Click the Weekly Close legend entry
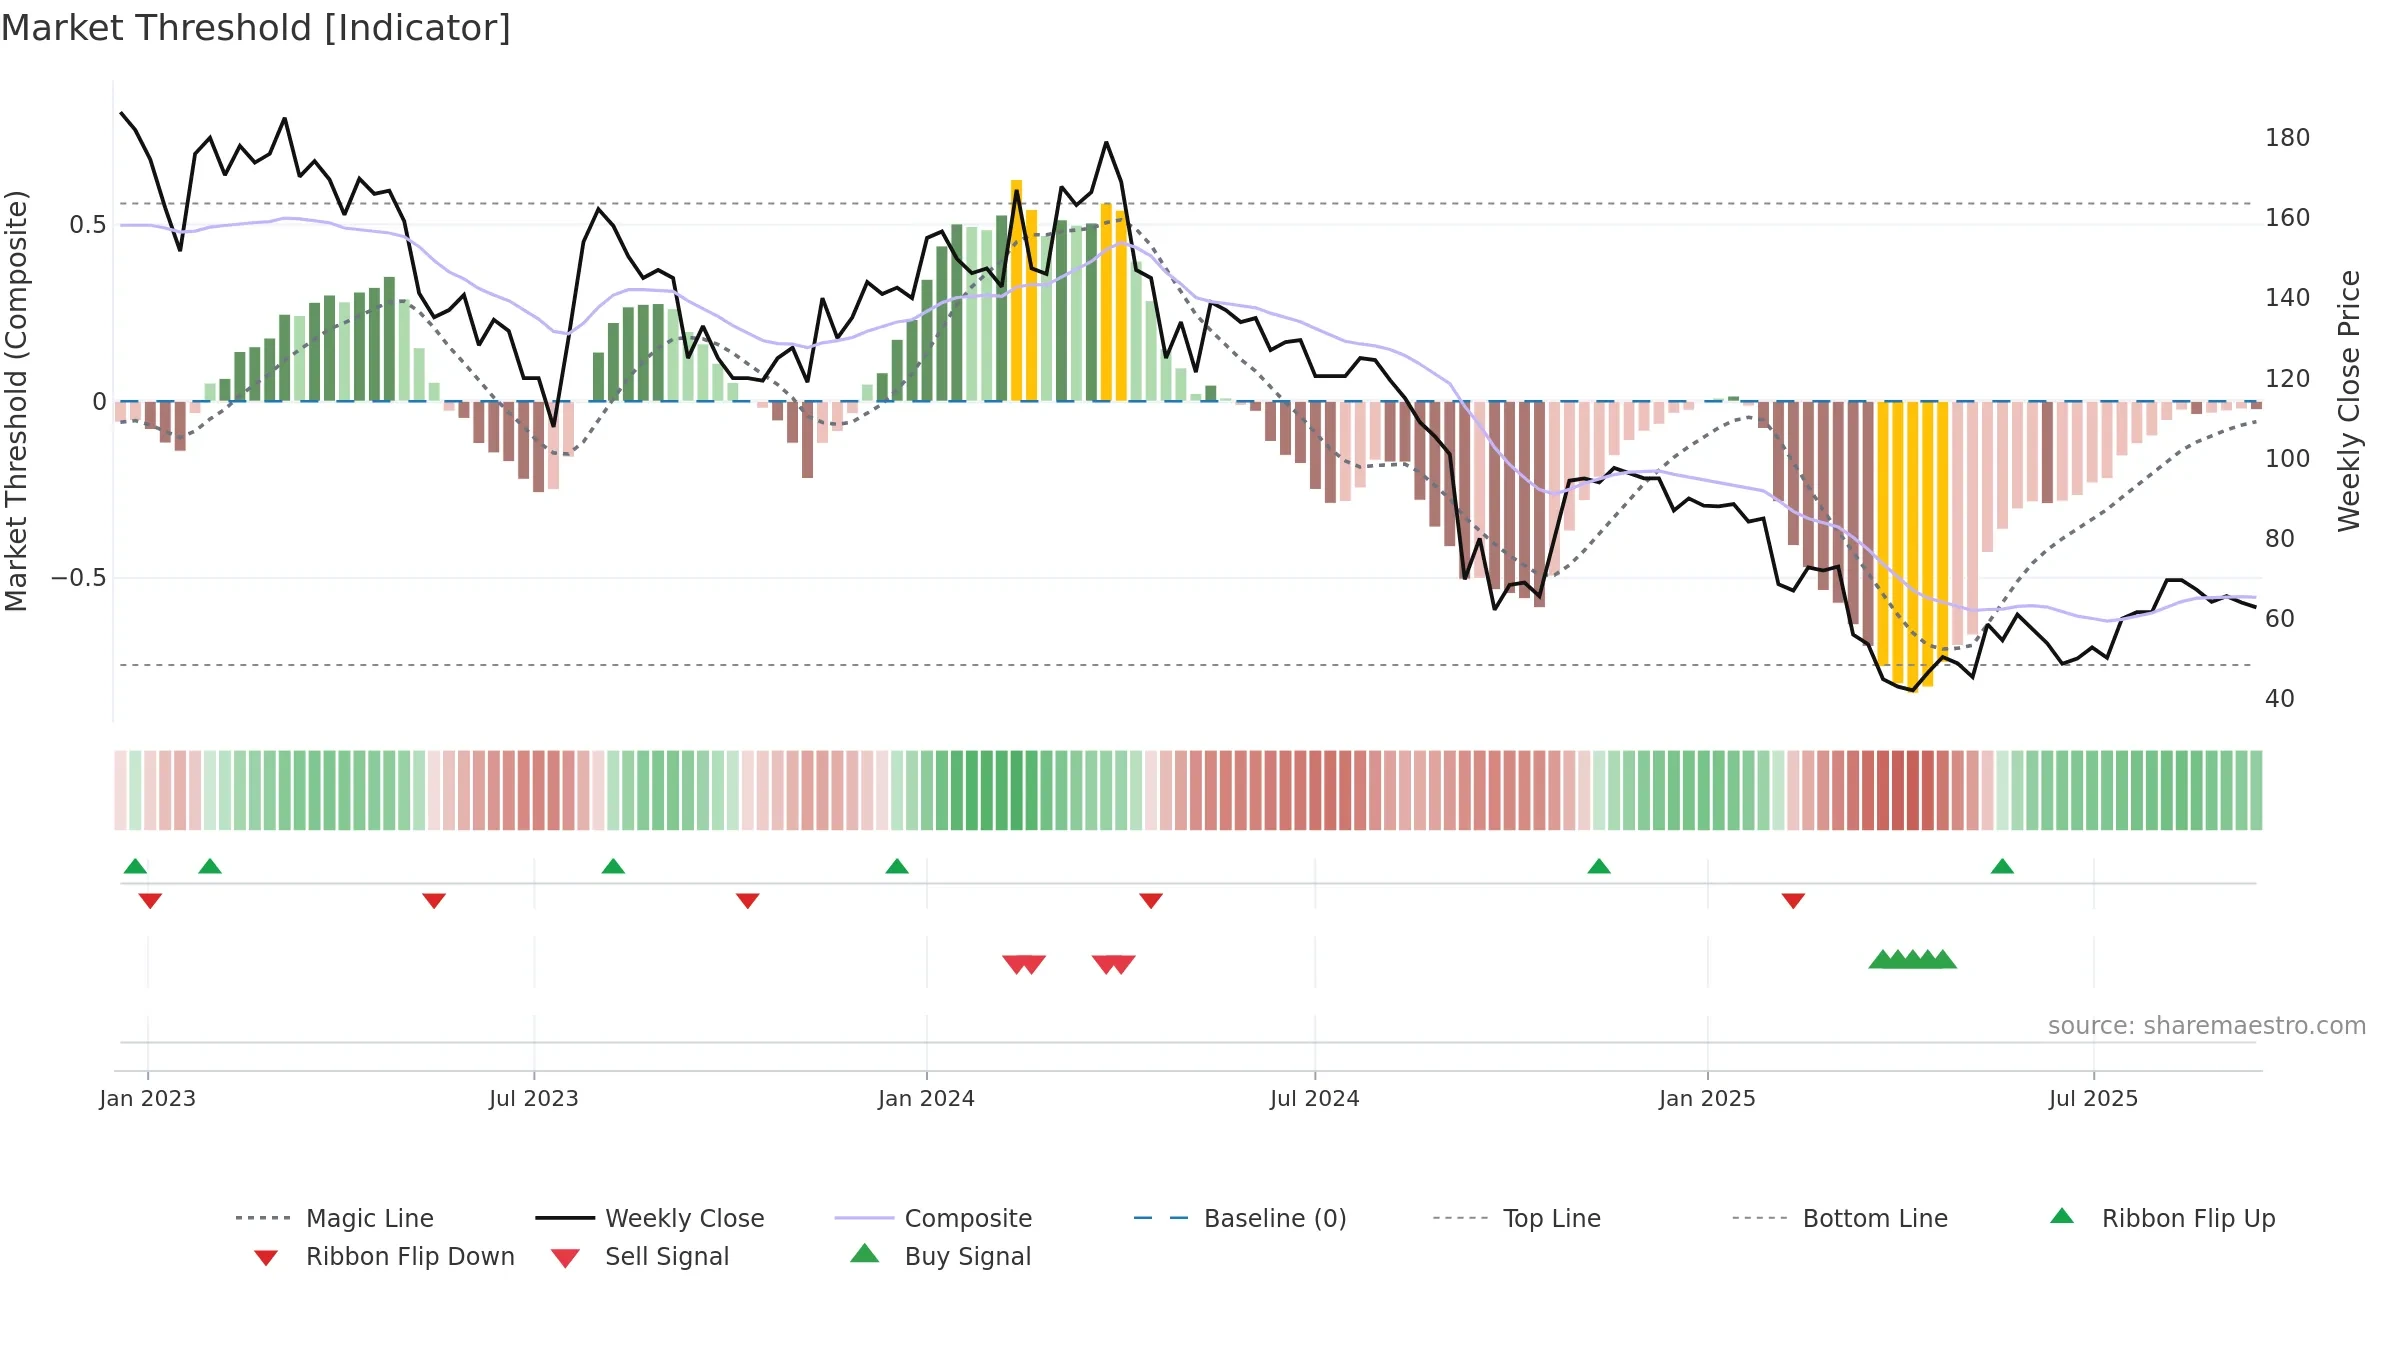The width and height of the screenshot is (2400, 1350). point(650,1218)
